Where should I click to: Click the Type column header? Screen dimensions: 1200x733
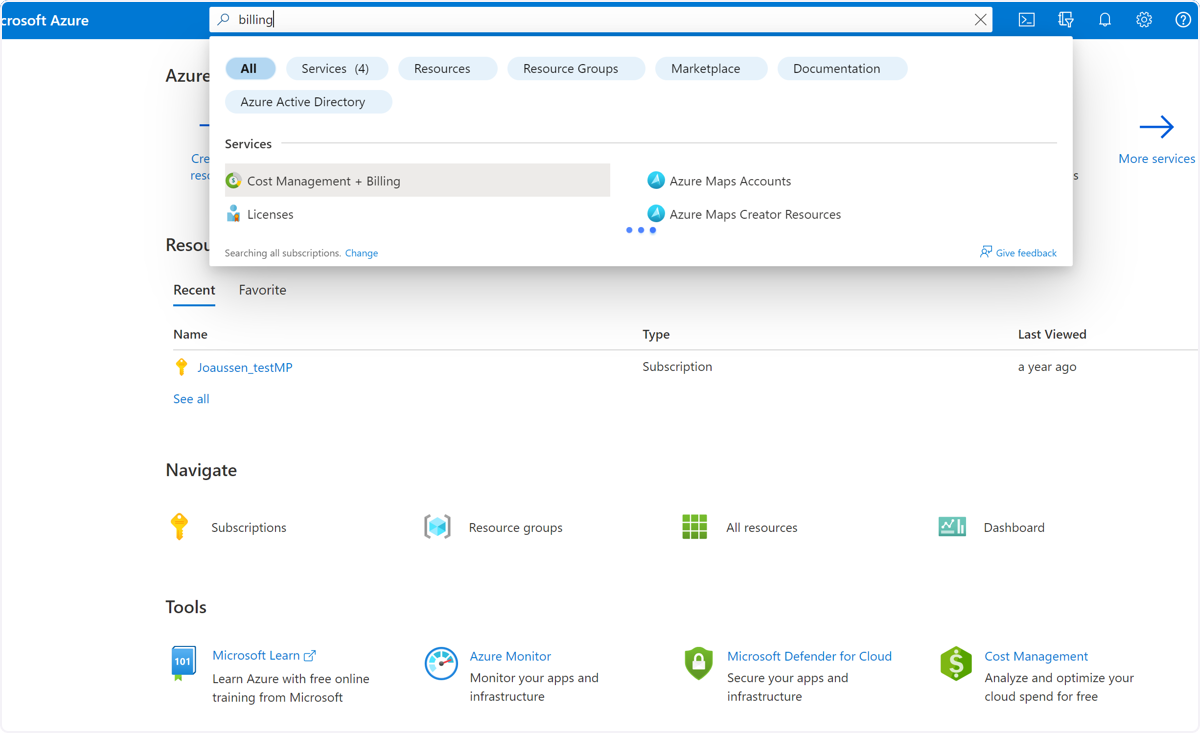click(x=656, y=334)
